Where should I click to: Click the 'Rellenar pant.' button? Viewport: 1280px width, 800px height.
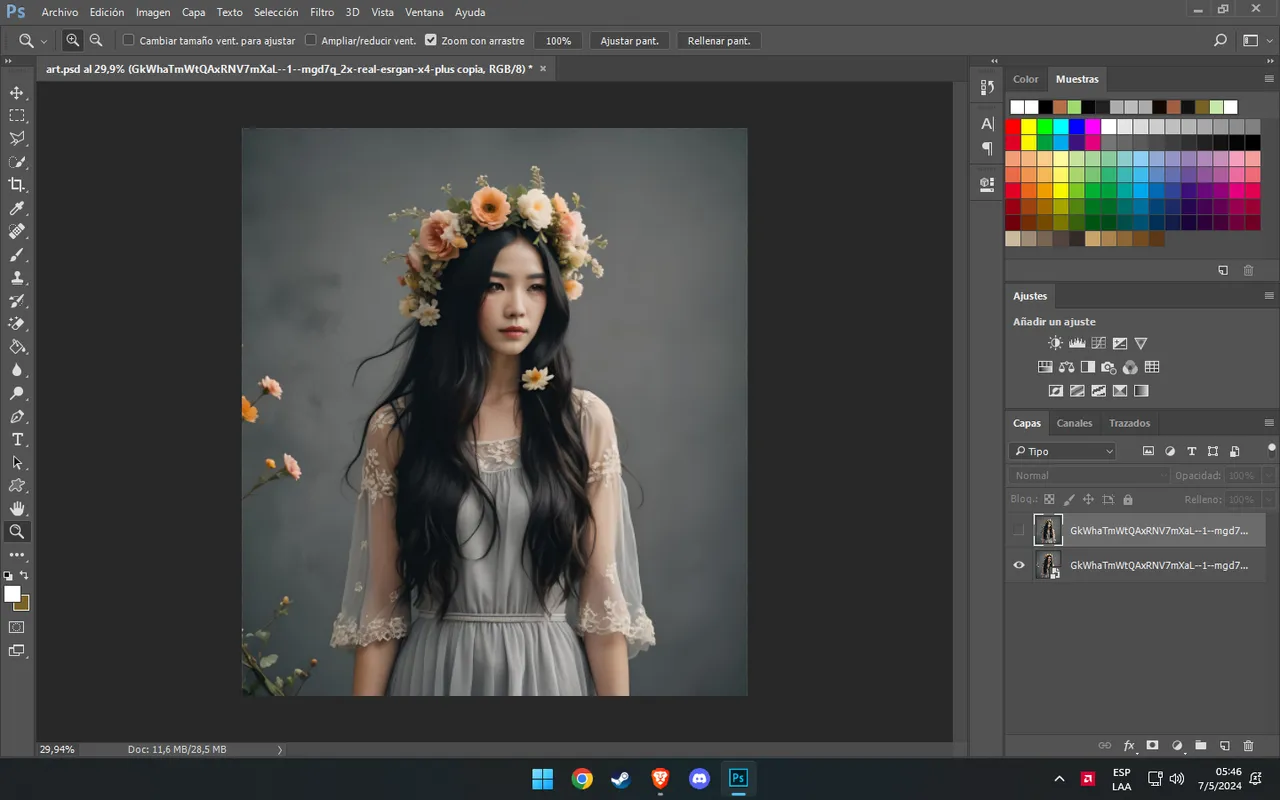tap(719, 41)
